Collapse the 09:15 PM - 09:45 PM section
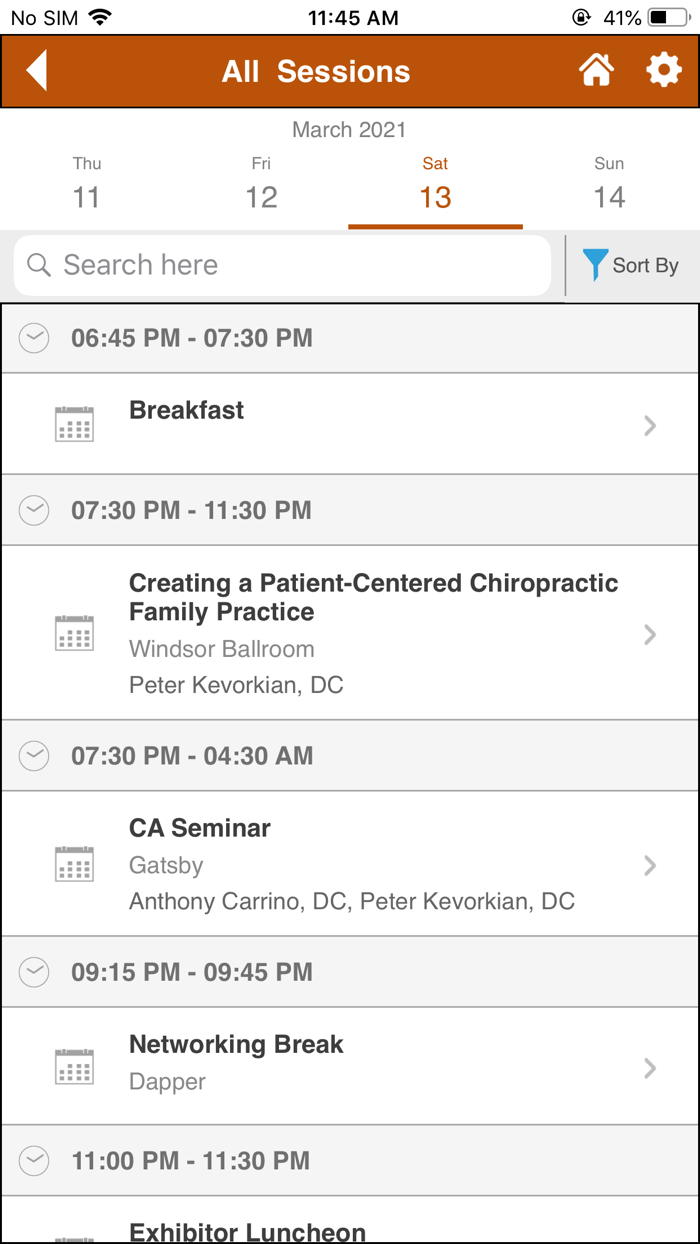Screen dimensions: 700x1244 (x=33, y=971)
